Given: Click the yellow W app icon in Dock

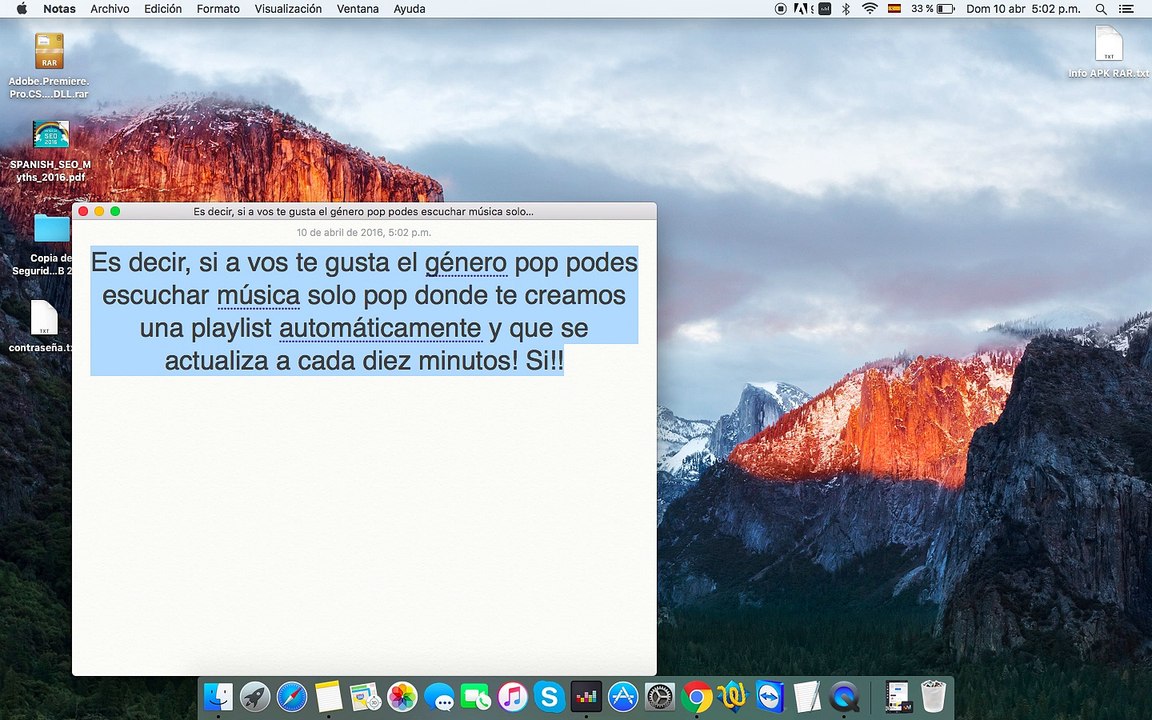Looking at the screenshot, I should click(x=733, y=696).
